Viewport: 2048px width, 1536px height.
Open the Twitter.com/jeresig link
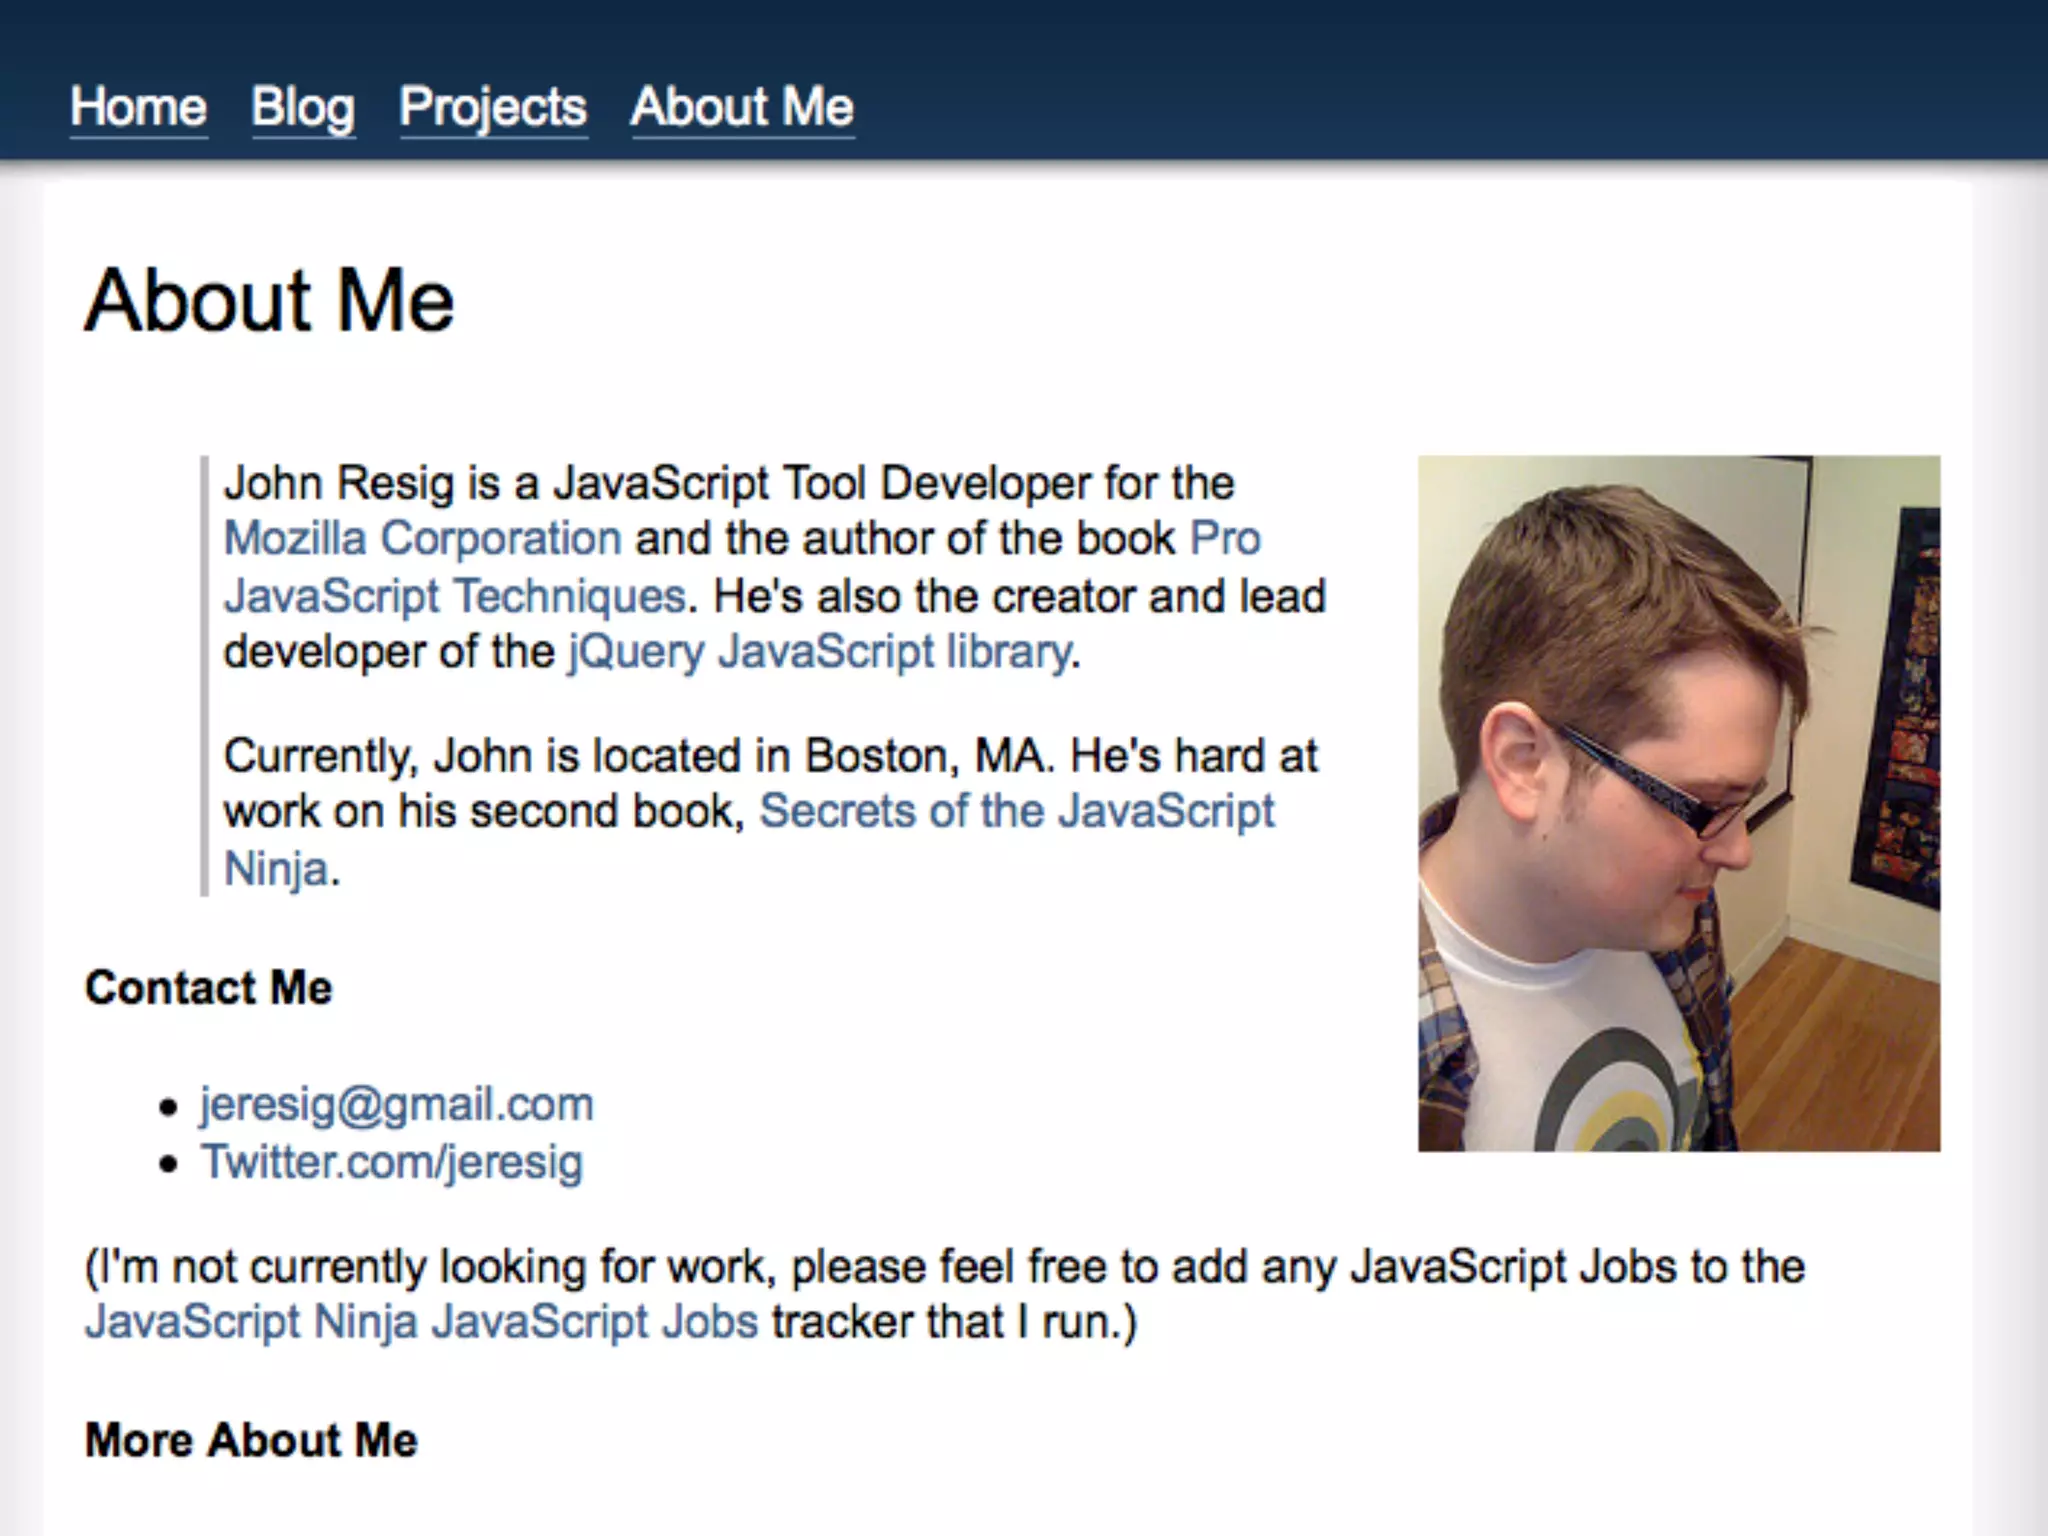pyautogui.click(x=392, y=1162)
